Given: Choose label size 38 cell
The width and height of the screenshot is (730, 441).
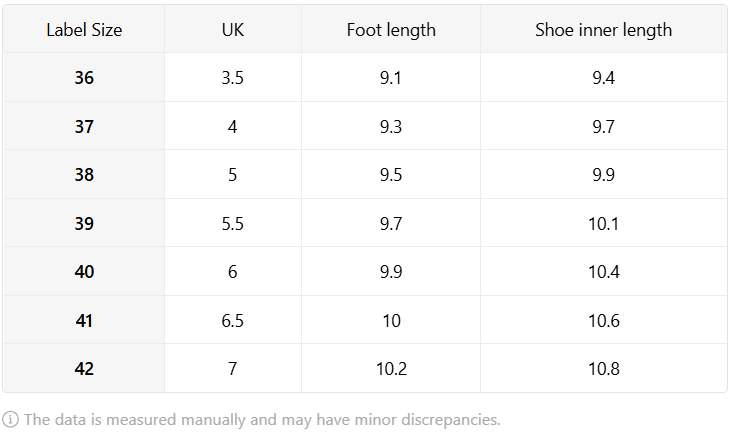Looking at the screenshot, I should [84, 175].
